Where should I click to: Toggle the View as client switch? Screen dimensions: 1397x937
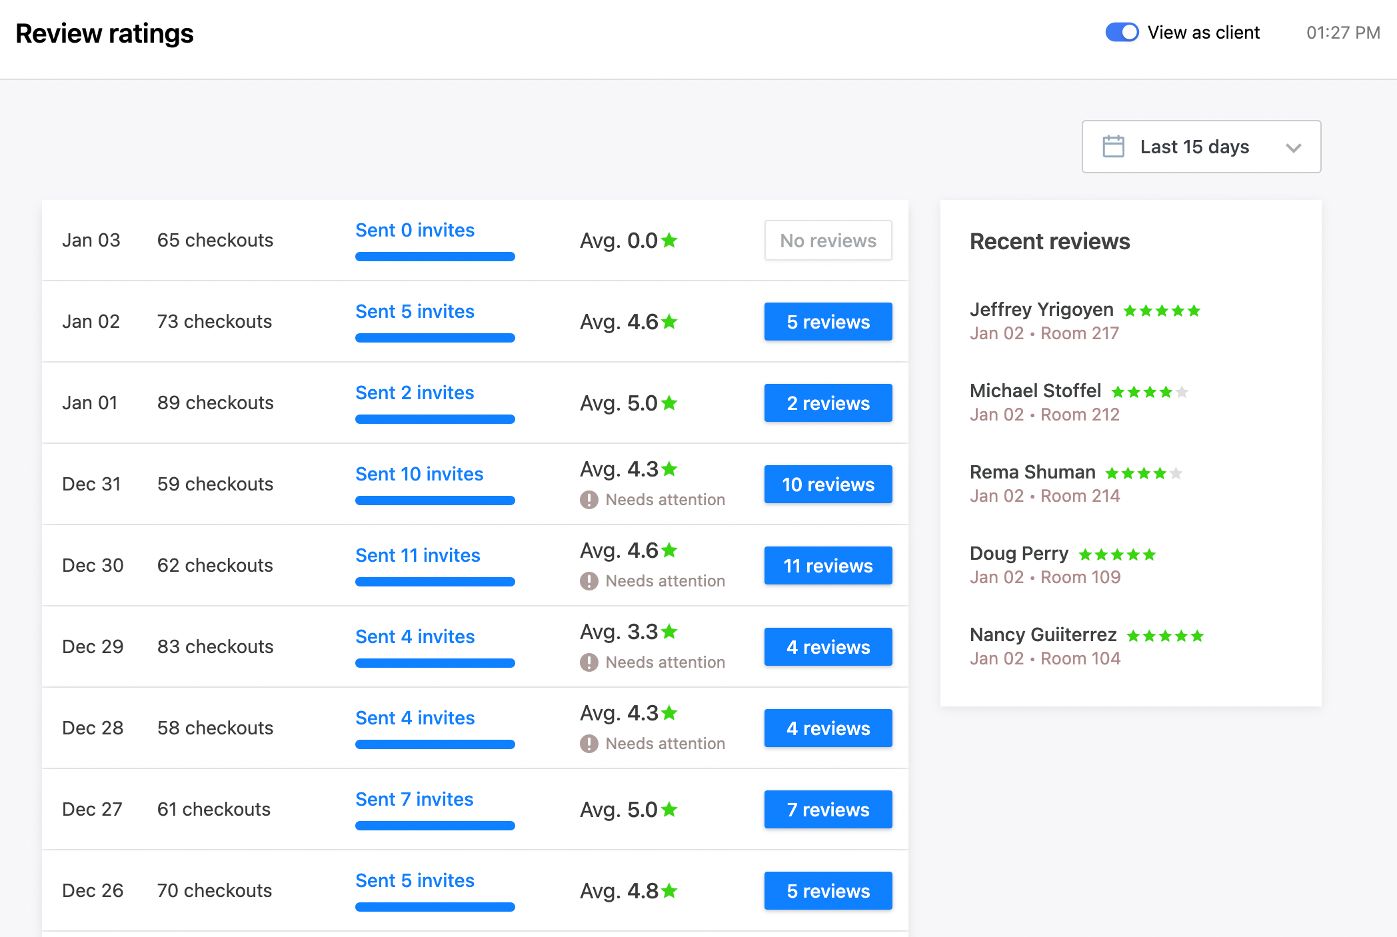click(x=1121, y=32)
